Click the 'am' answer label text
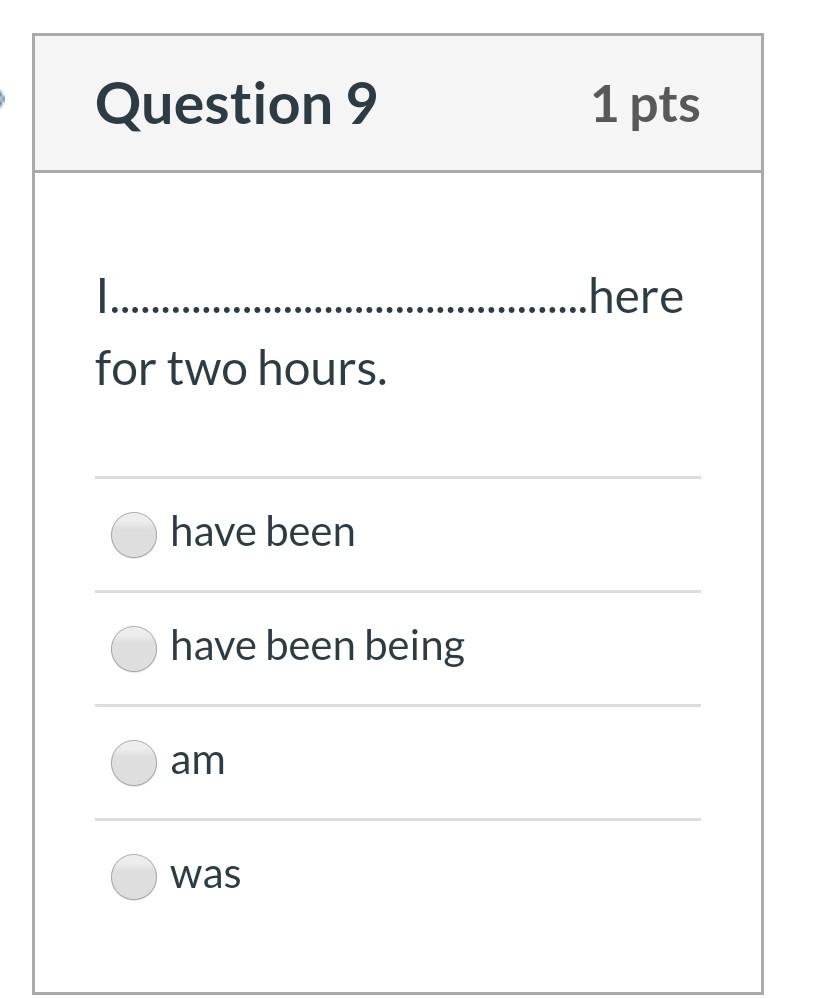Viewport: 820px width, 999px height. pyautogui.click(x=197, y=760)
